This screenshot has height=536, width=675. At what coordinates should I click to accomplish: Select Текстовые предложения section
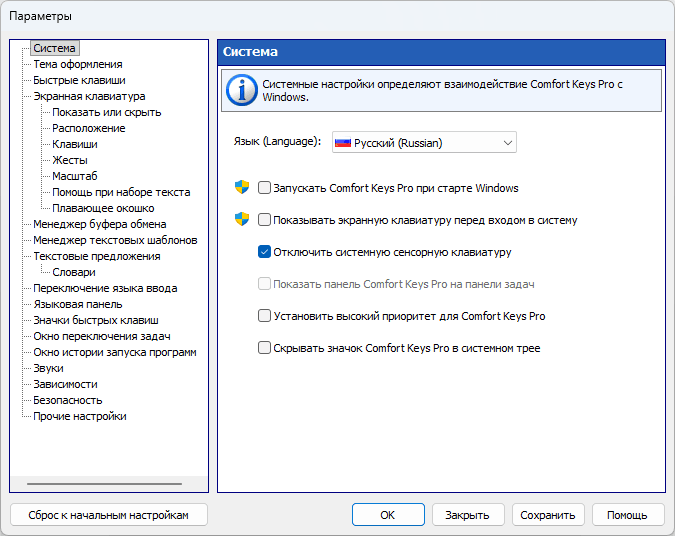(97, 256)
